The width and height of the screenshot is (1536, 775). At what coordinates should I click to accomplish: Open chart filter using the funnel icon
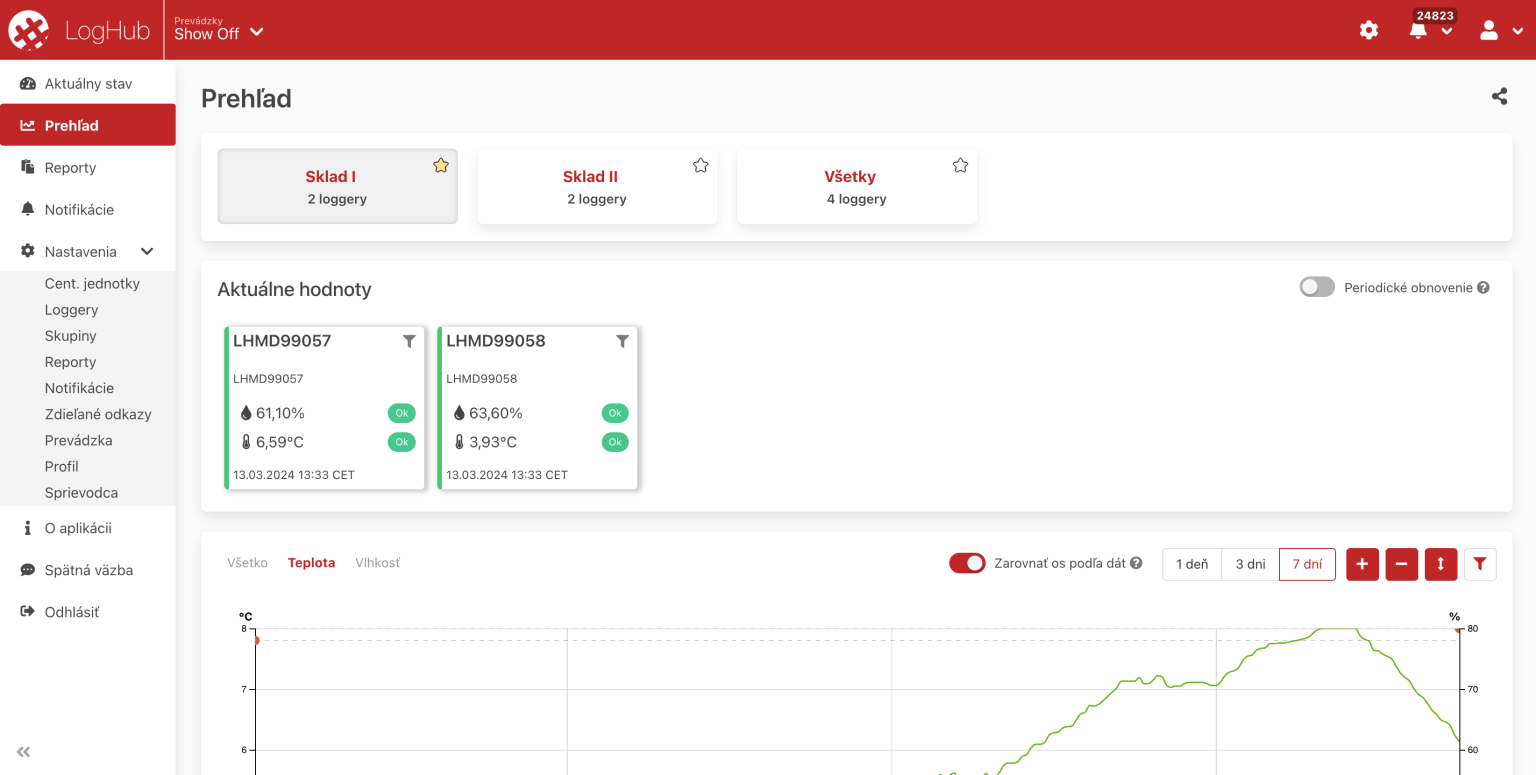1480,564
